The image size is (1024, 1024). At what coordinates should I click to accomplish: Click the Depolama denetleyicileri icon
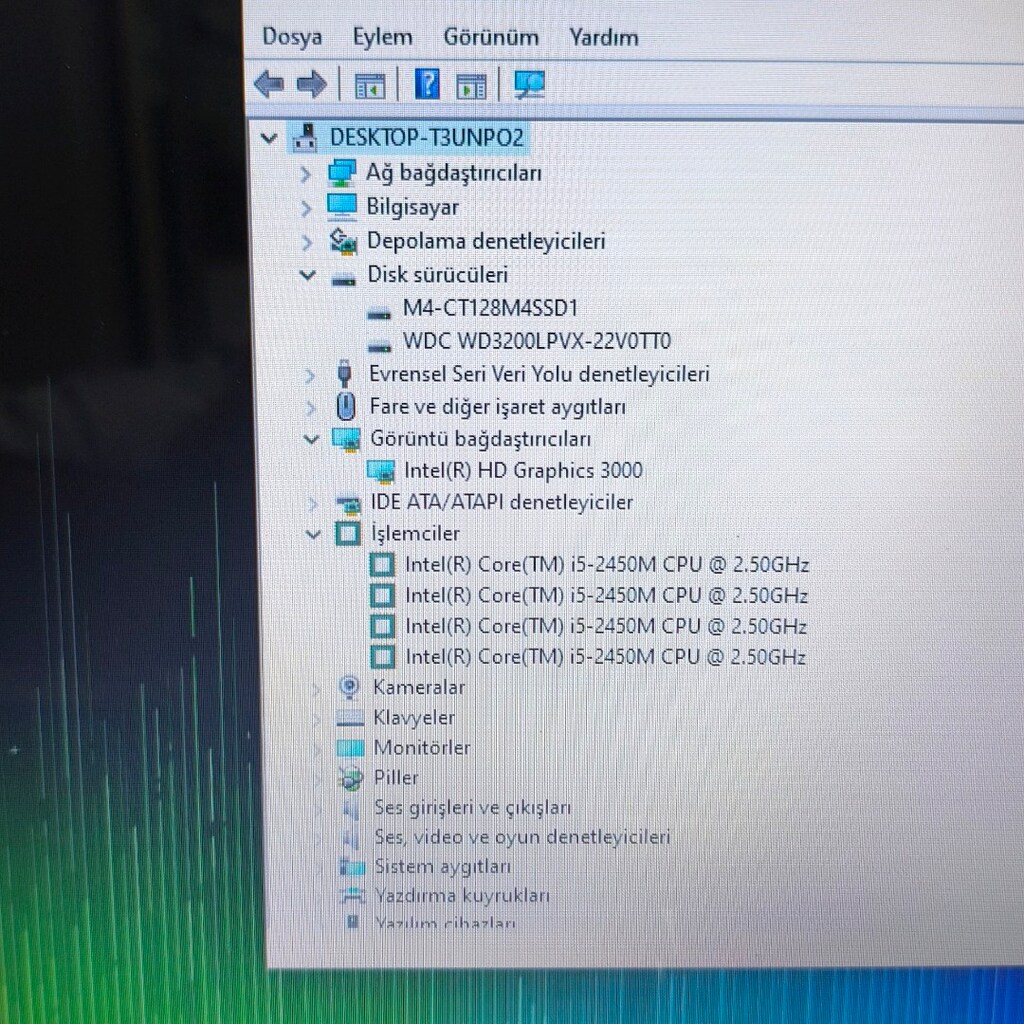coord(344,241)
